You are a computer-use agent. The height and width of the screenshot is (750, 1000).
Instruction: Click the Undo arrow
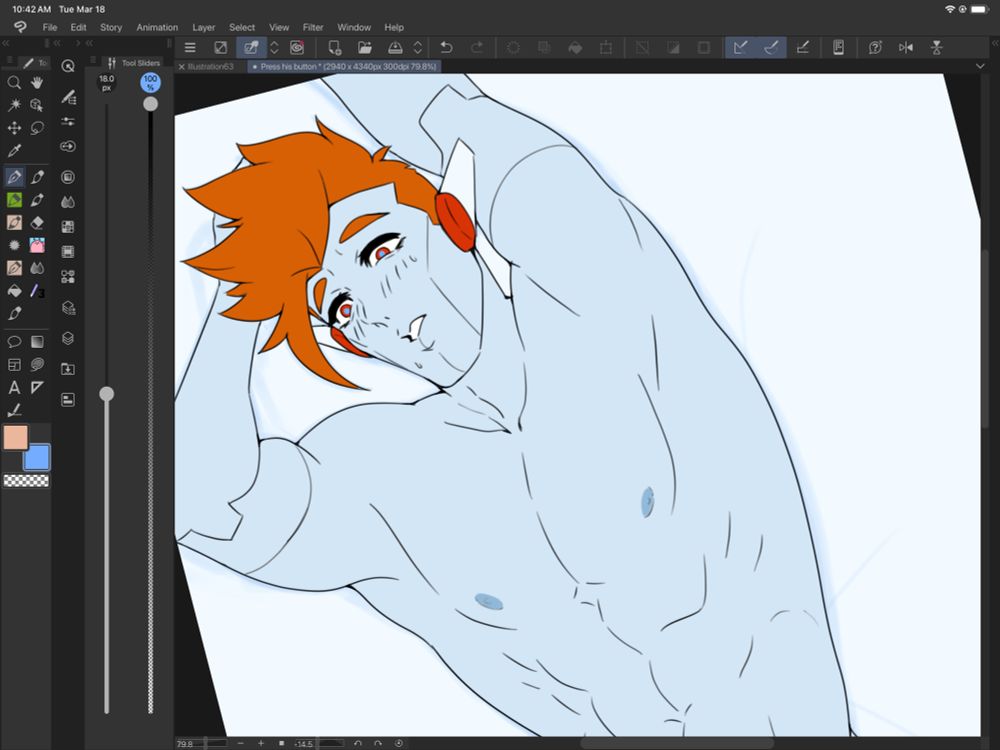[x=446, y=48]
